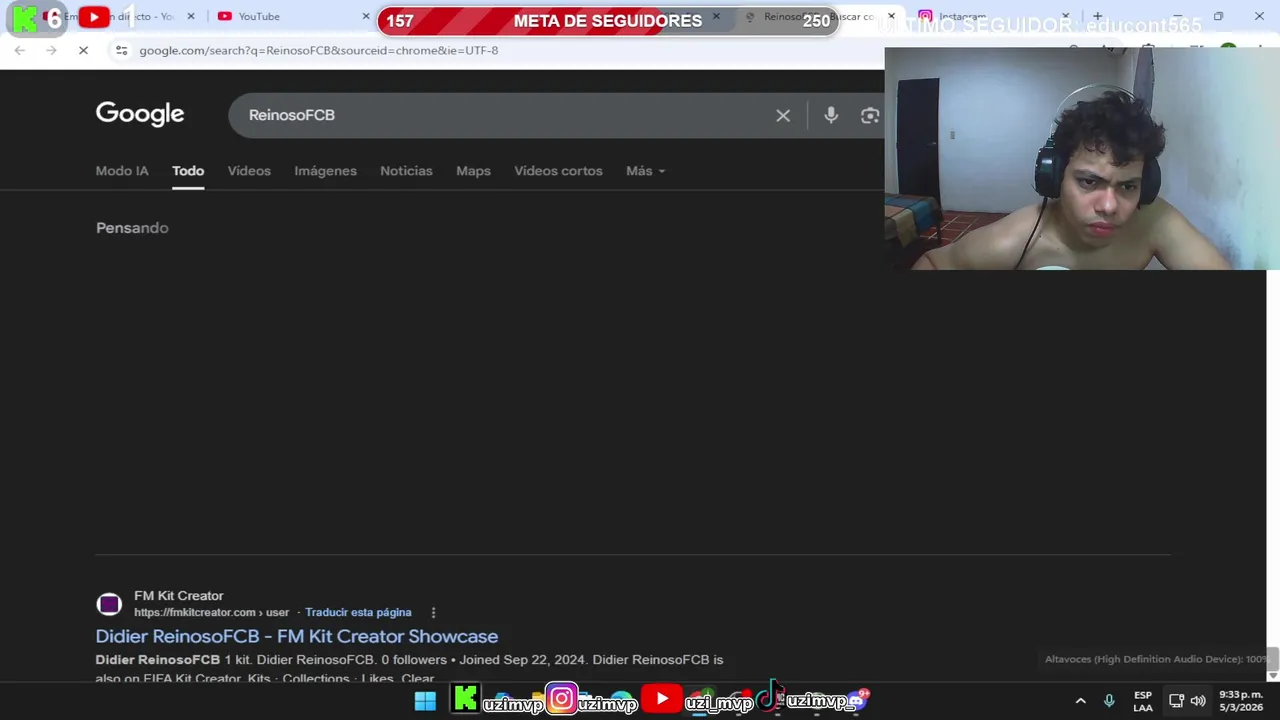Switch to Modo IA tab
This screenshot has width=1280, height=720.
pyautogui.click(x=122, y=171)
